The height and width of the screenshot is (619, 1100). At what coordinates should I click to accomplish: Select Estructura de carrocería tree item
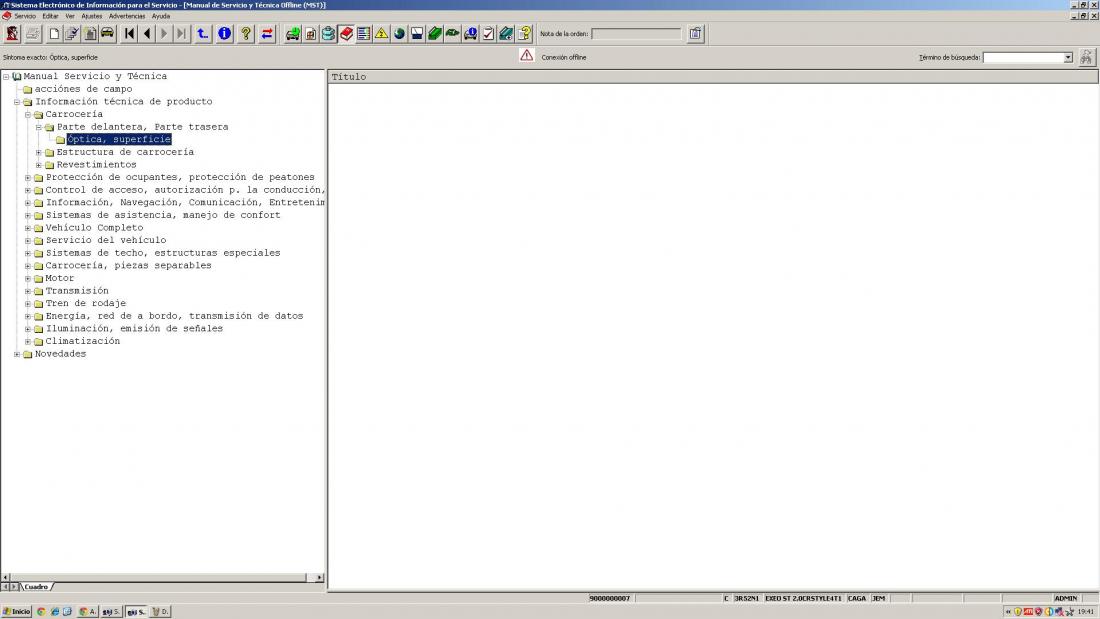tap(125, 152)
